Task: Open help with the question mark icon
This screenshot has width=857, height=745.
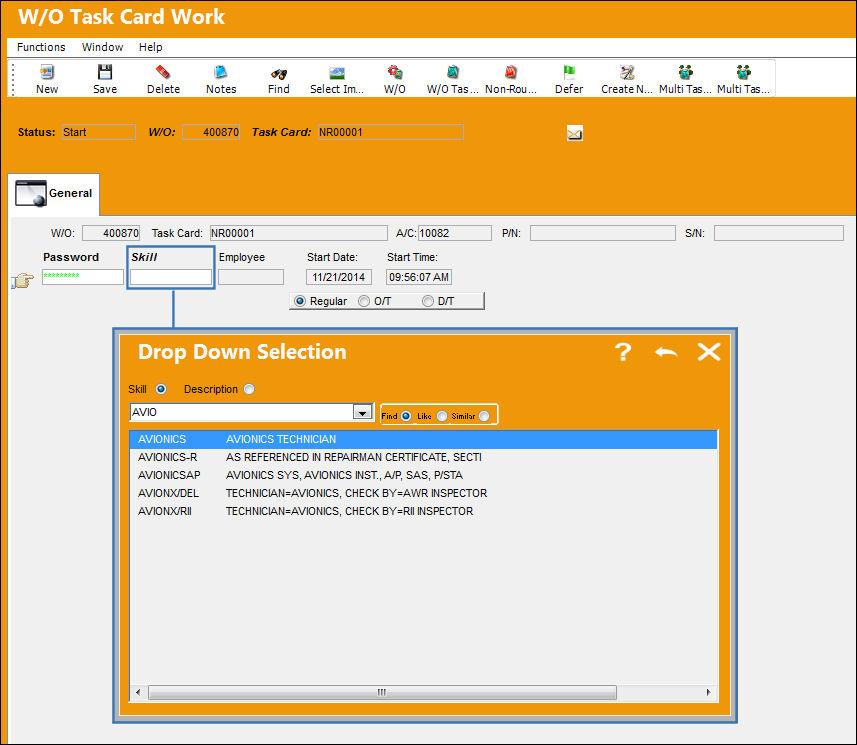Action: pyautogui.click(x=623, y=352)
